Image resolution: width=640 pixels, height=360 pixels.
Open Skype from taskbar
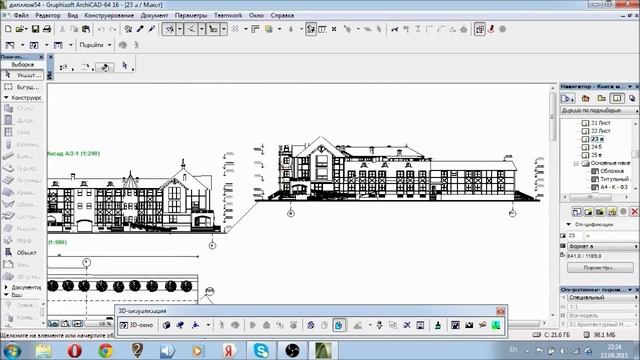[x=261, y=351]
